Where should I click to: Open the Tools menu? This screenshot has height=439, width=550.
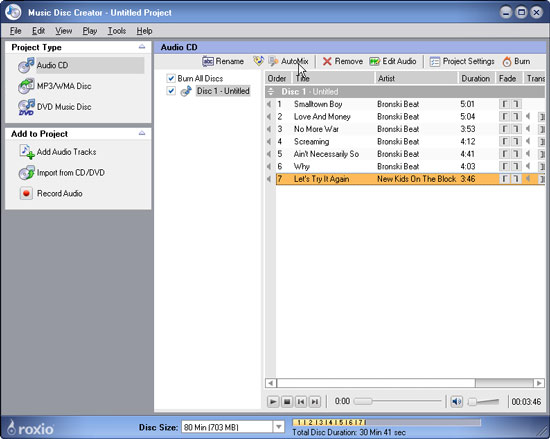[116, 31]
